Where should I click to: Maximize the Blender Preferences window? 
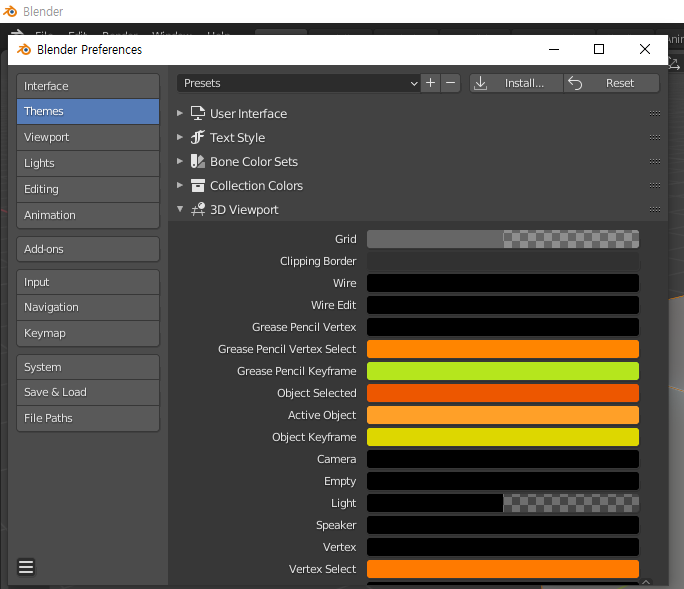599,49
